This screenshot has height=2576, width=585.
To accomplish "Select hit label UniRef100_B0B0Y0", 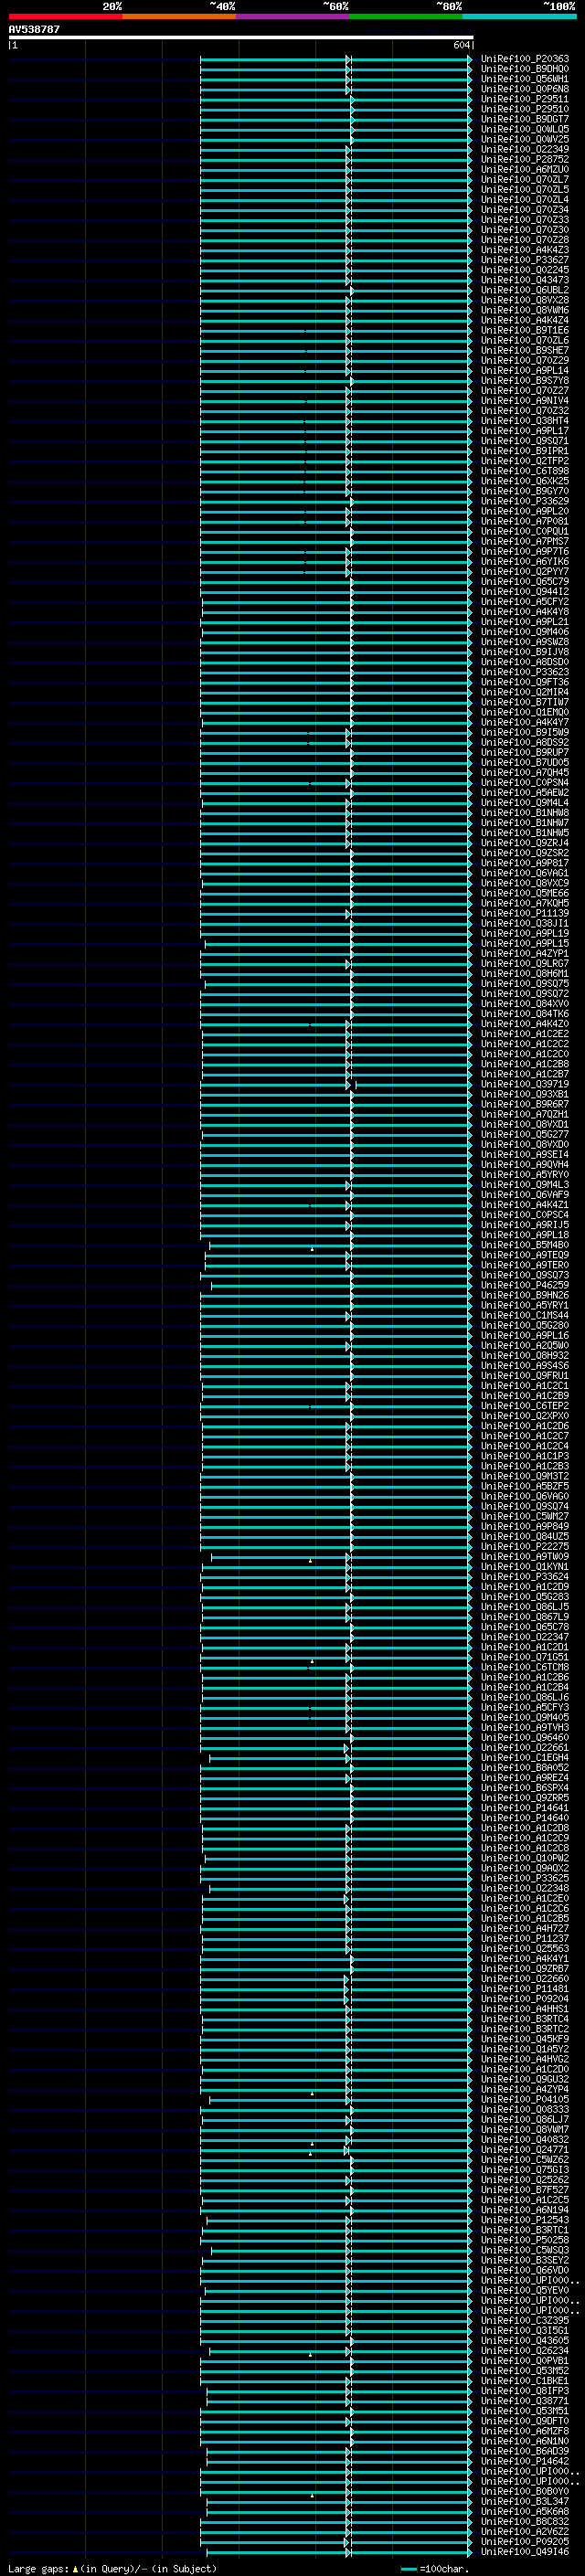I will click(525, 2491).
